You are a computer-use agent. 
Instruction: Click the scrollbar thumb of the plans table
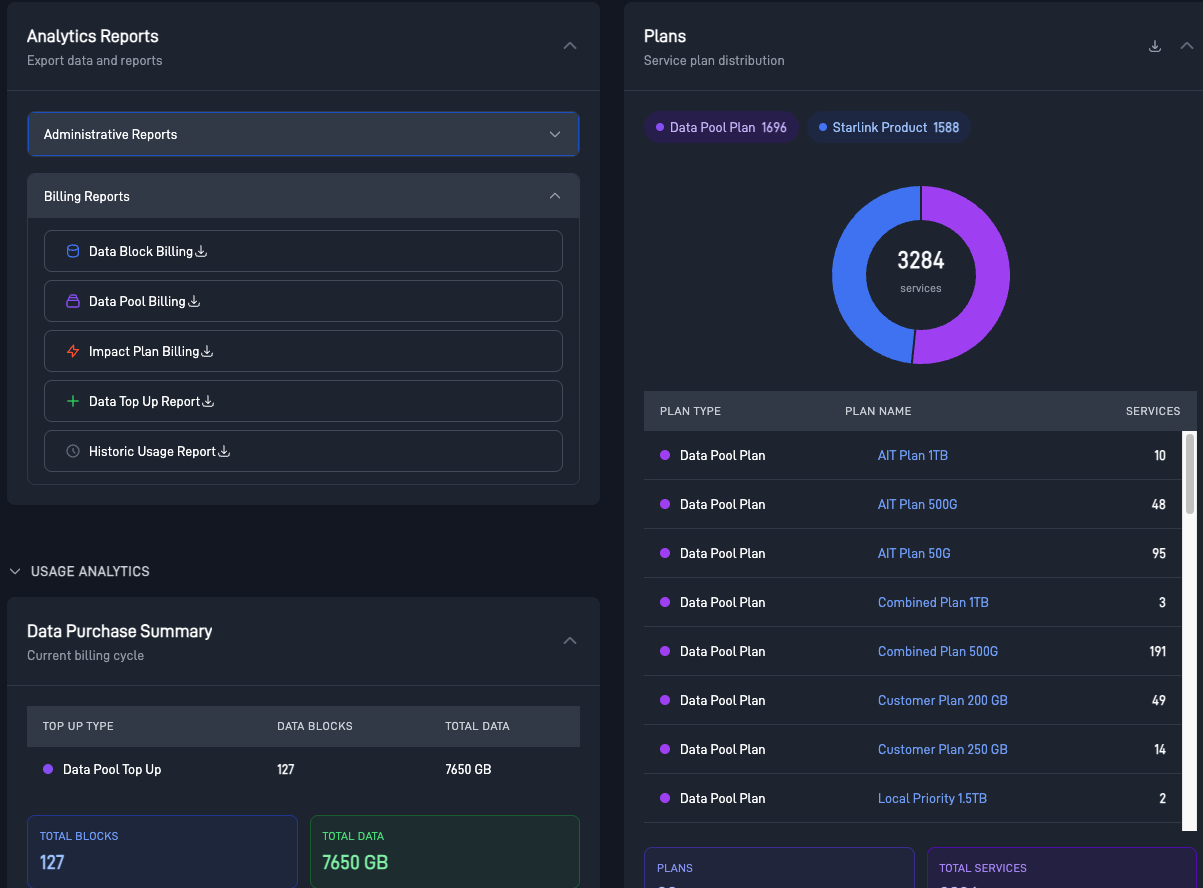[1190, 473]
